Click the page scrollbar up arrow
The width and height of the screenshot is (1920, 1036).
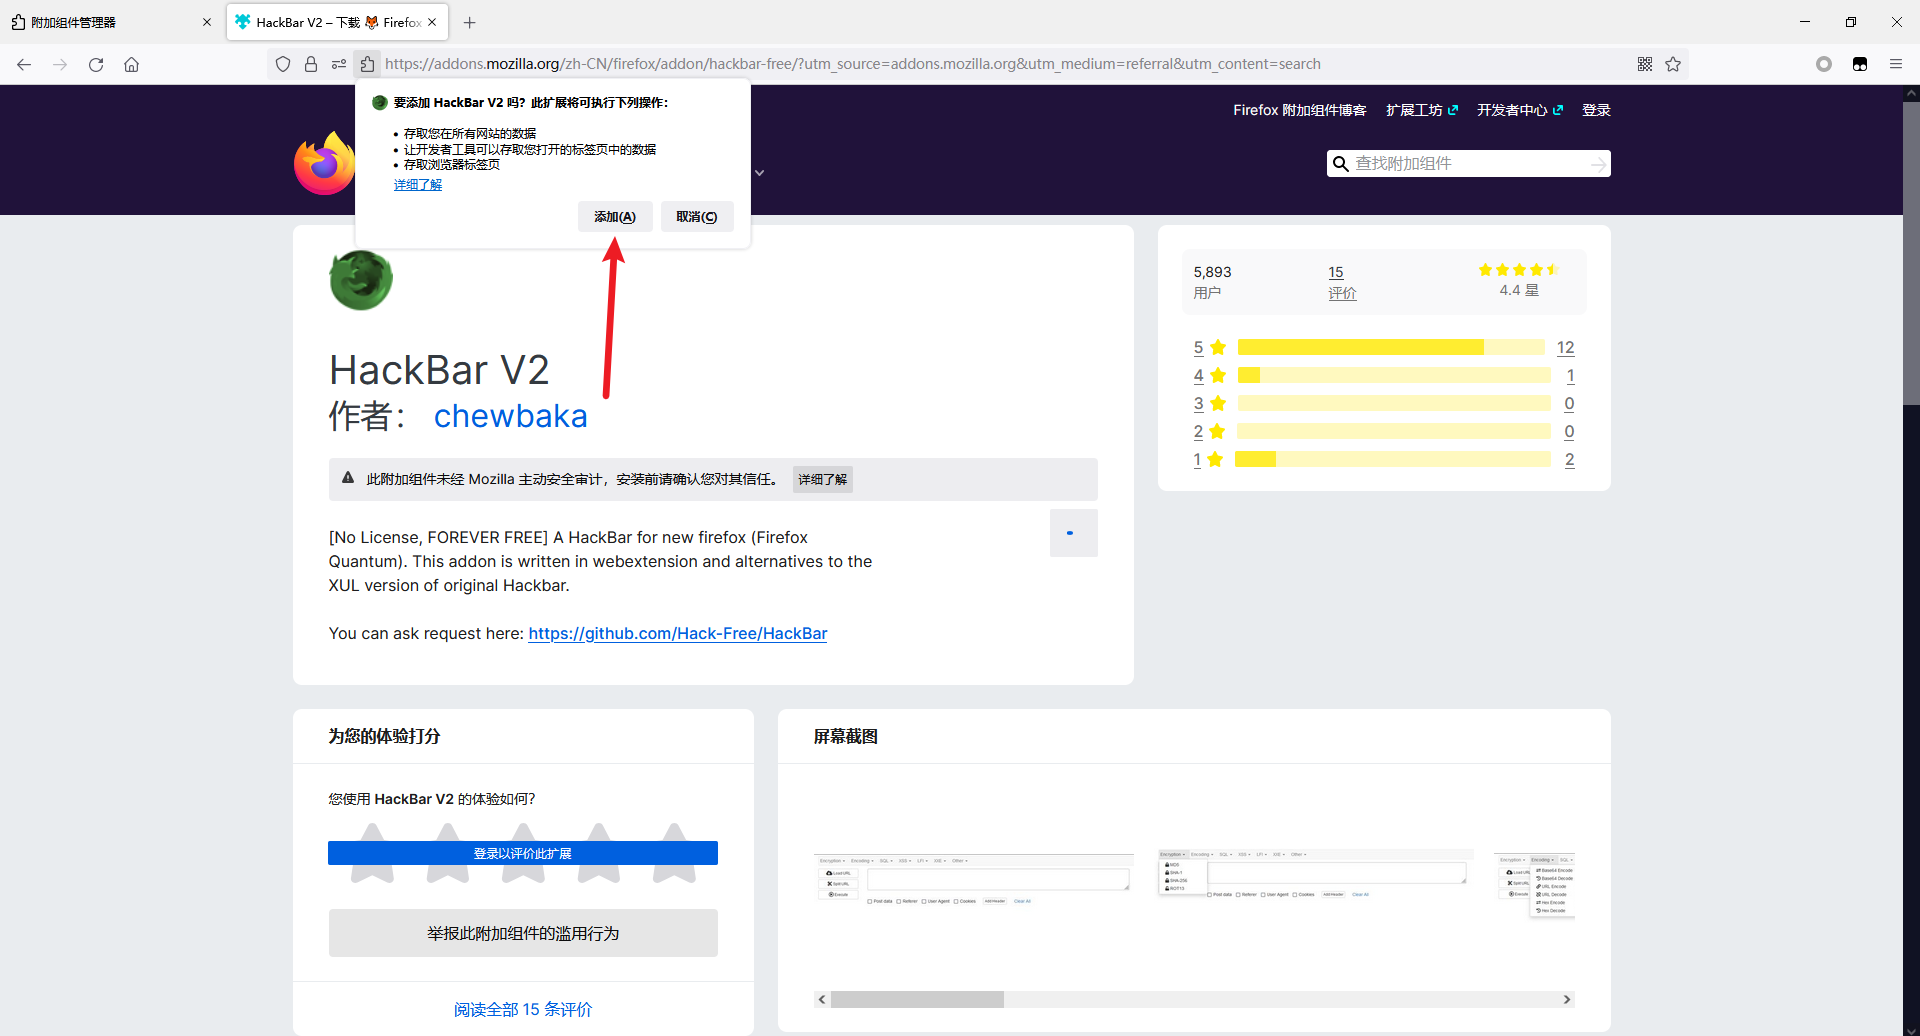pos(1911,93)
